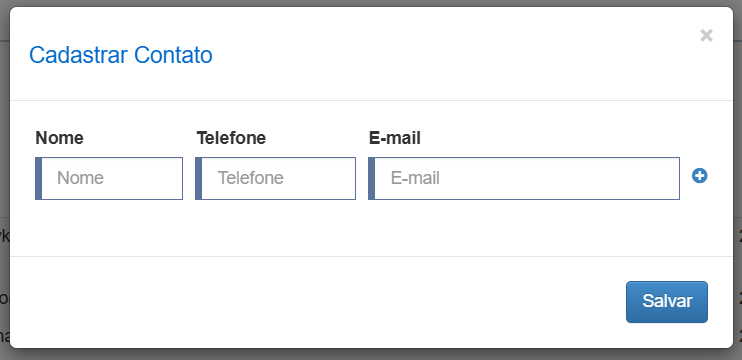Click blue accent bar of Nome field
This screenshot has width=742, height=360.
tap(38, 178)
